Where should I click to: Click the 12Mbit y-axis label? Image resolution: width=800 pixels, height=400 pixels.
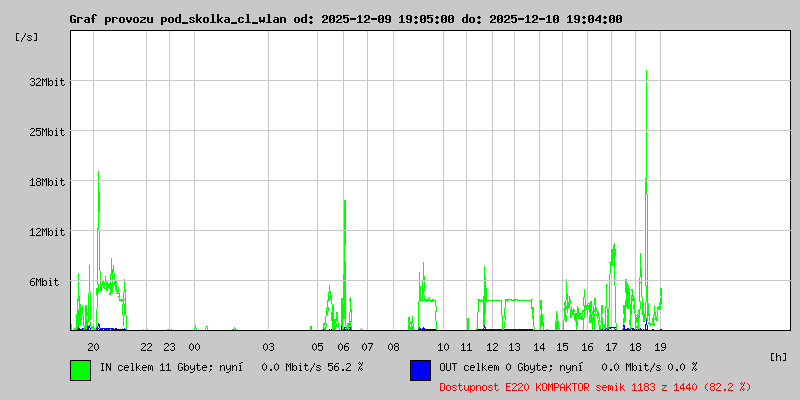47,232
